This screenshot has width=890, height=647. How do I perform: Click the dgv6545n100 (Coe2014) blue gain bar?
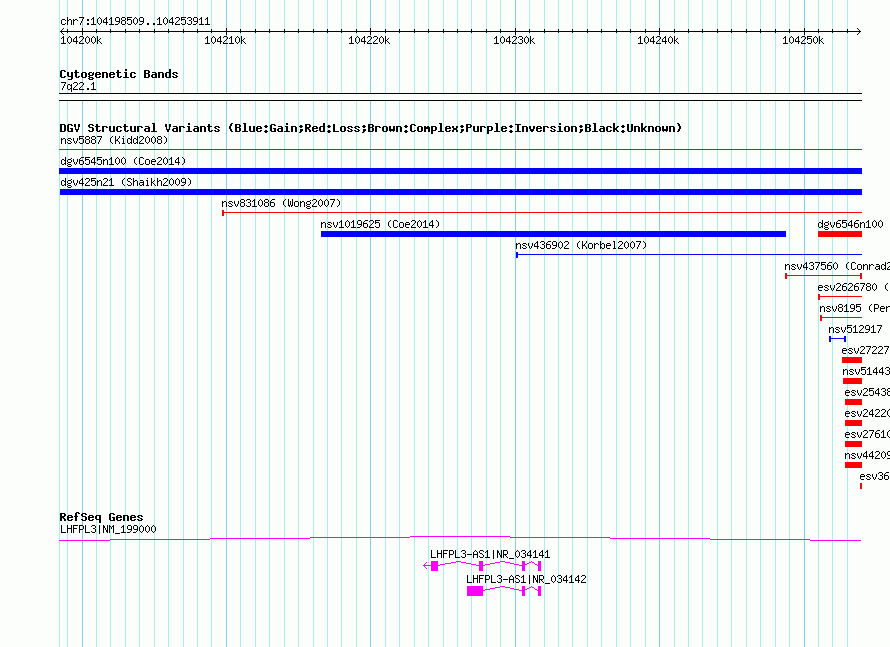pos(460,171)
